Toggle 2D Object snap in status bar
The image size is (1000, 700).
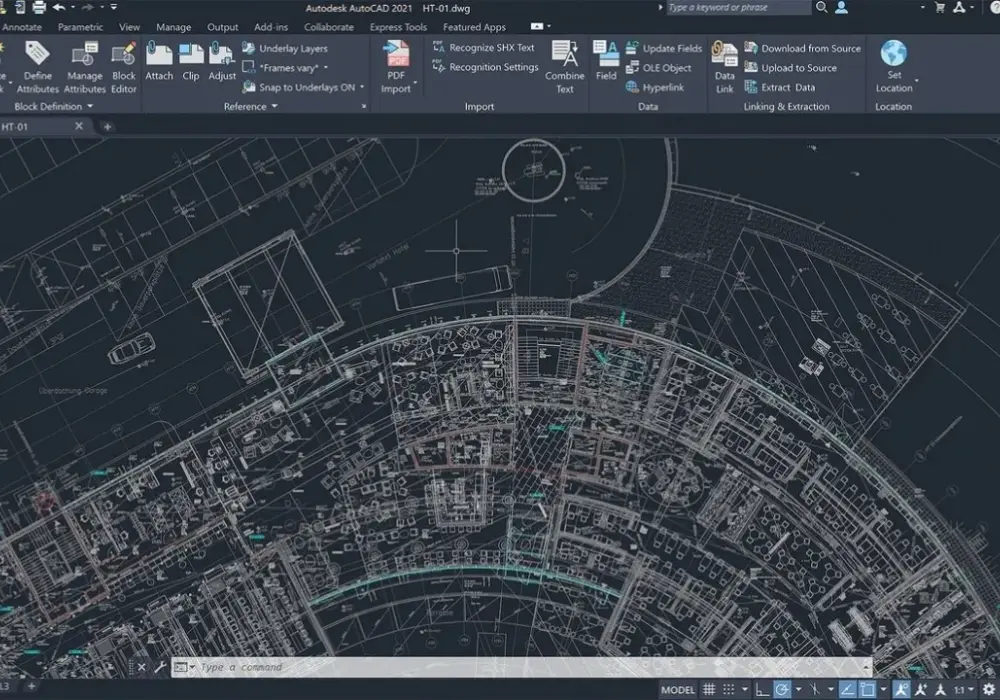click(867, 689)
